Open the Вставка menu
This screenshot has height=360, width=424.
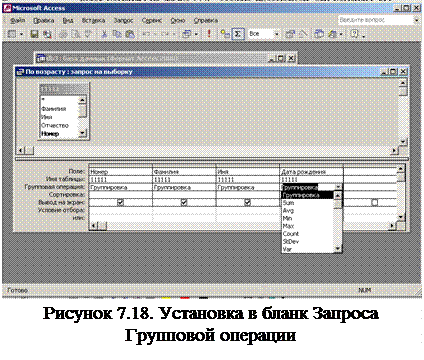click(x=93, y=20)
